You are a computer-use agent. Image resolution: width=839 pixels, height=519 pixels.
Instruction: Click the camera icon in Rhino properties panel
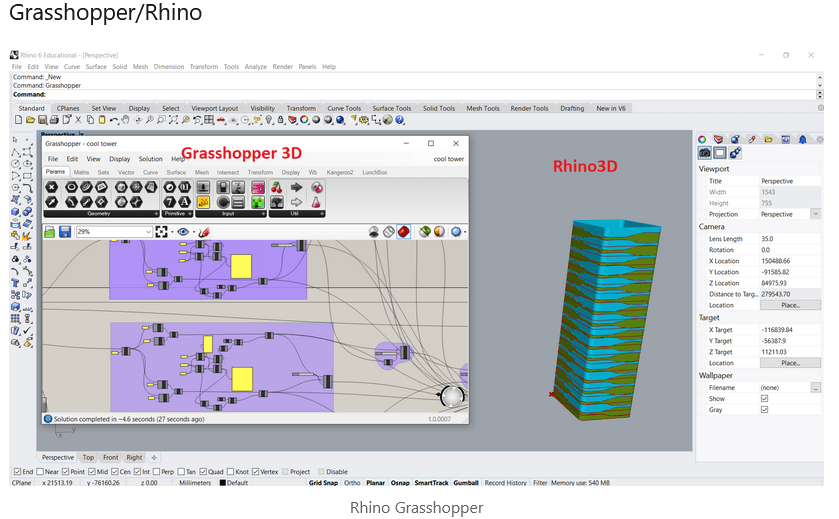(x=704, y=153)
